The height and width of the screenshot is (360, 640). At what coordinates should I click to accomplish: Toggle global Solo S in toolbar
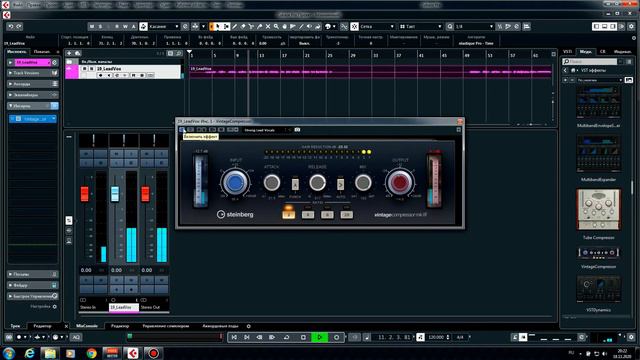[x=100, y=27]
